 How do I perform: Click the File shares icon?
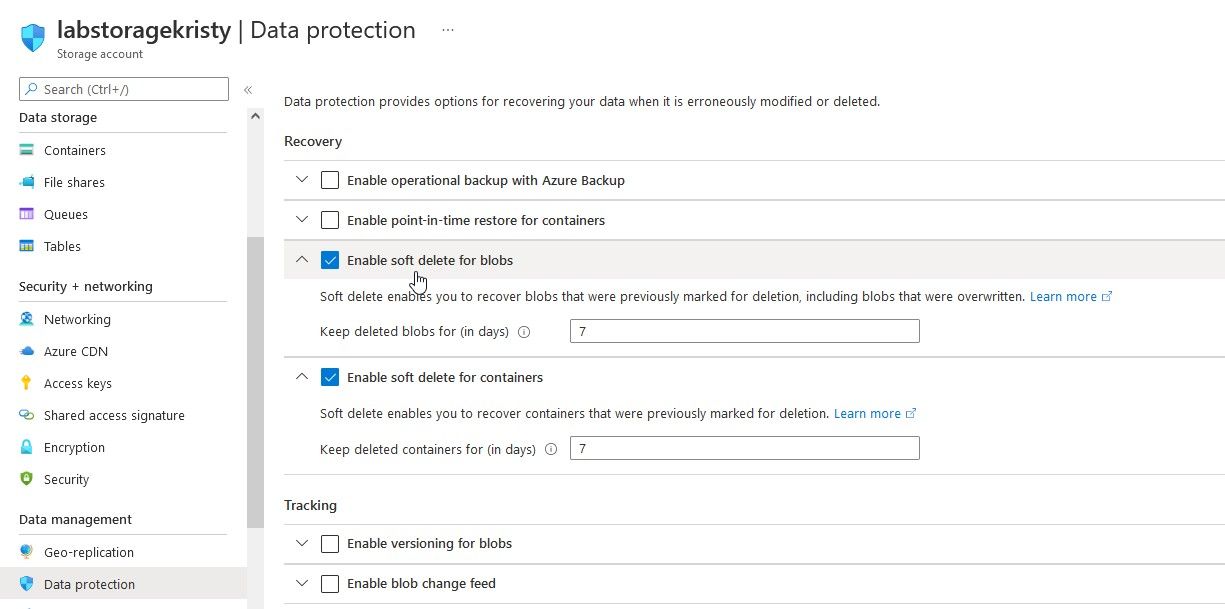pyautogui.click(x=27, y=182)
